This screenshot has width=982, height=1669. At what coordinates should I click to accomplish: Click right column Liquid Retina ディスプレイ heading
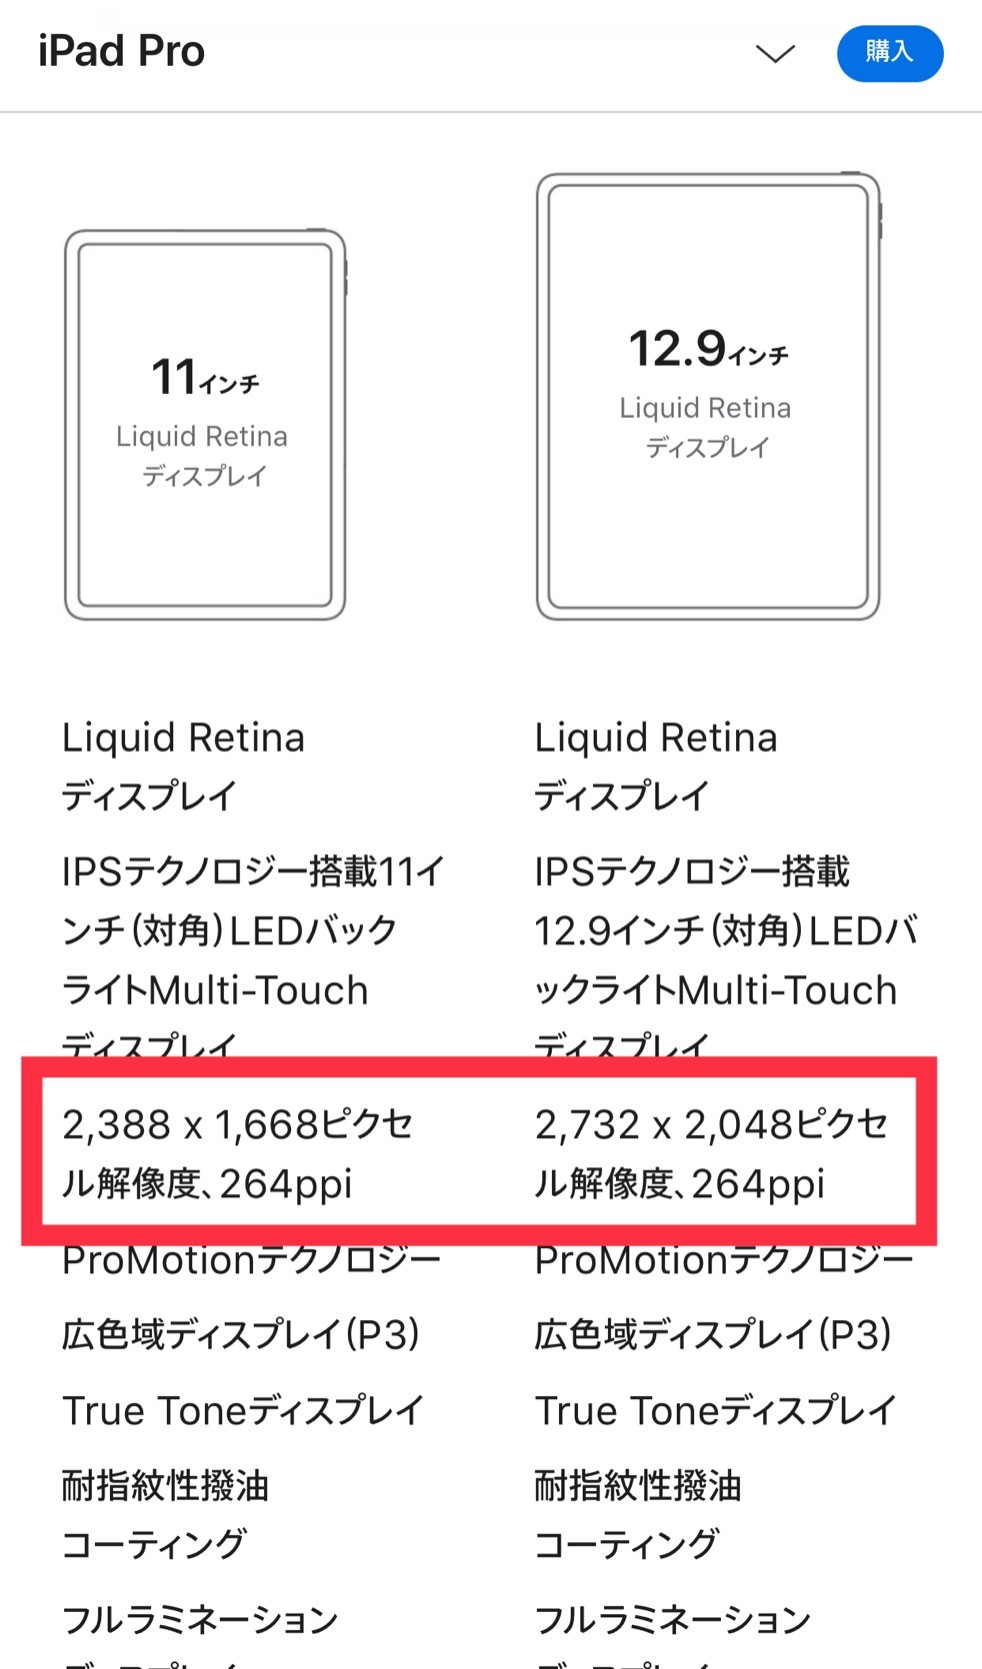click(x=656, y=766)
